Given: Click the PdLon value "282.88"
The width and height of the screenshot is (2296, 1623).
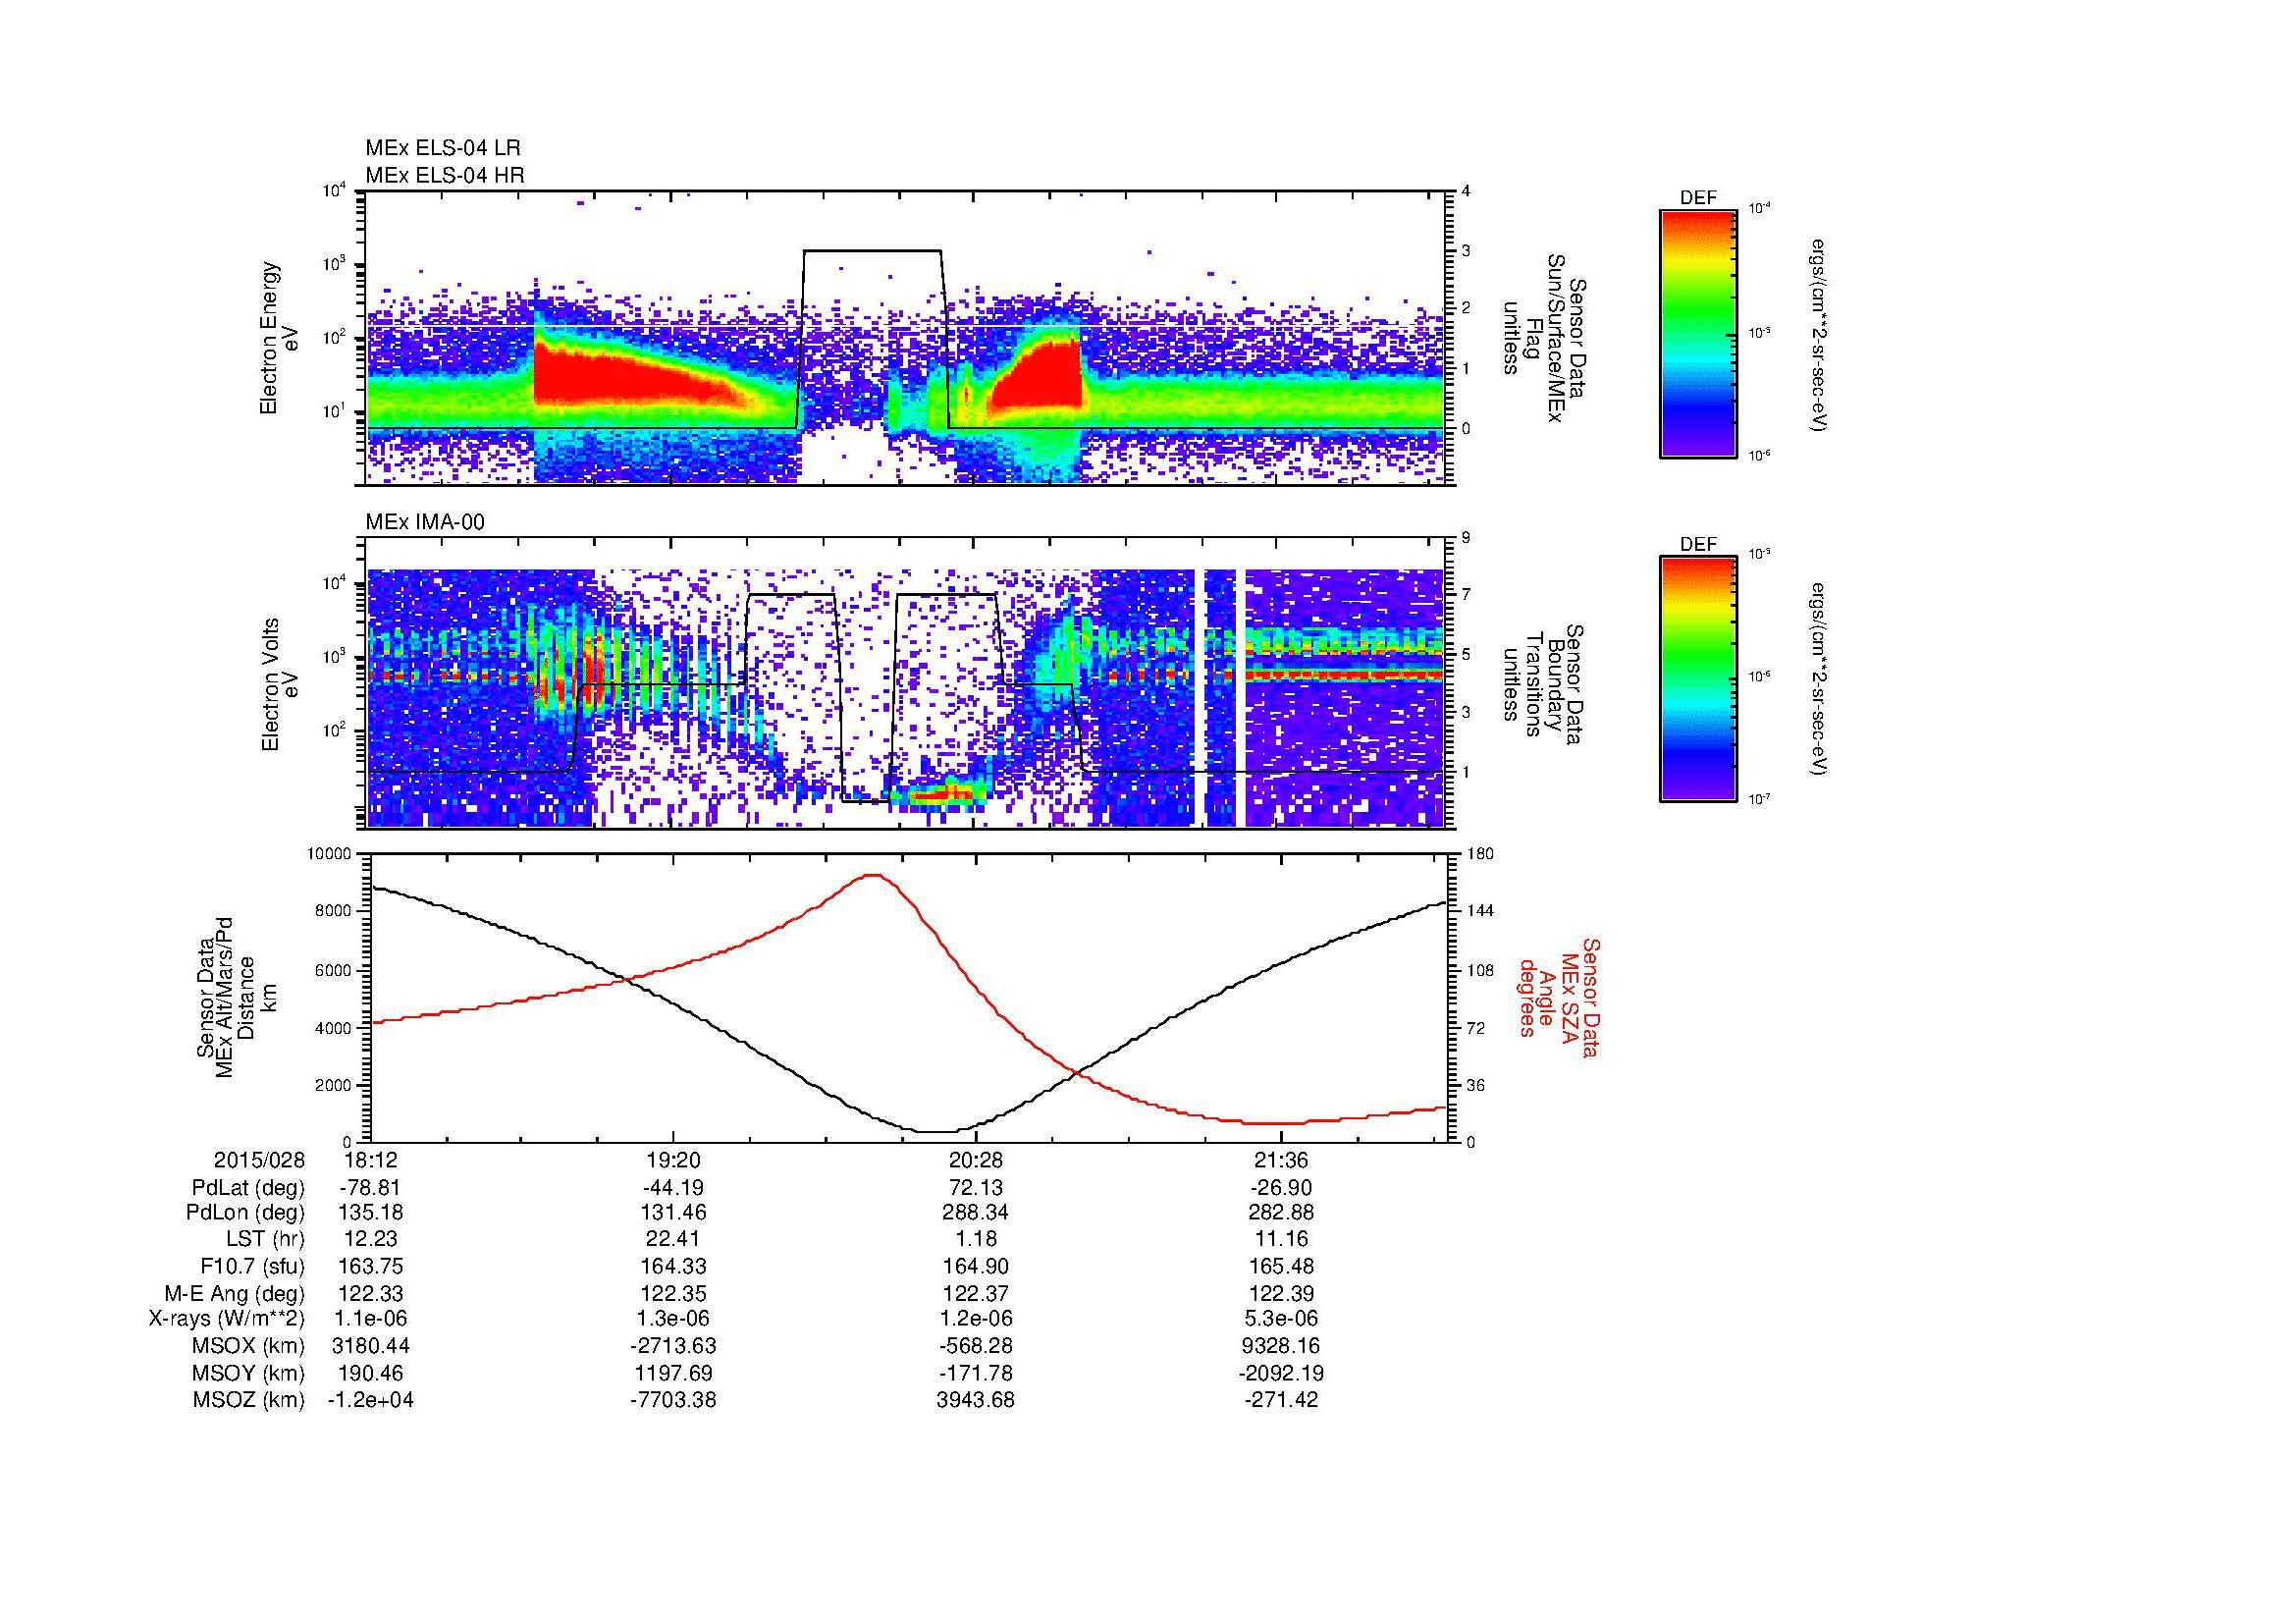Looking at the screenshot, I should coord(1281,1213).
